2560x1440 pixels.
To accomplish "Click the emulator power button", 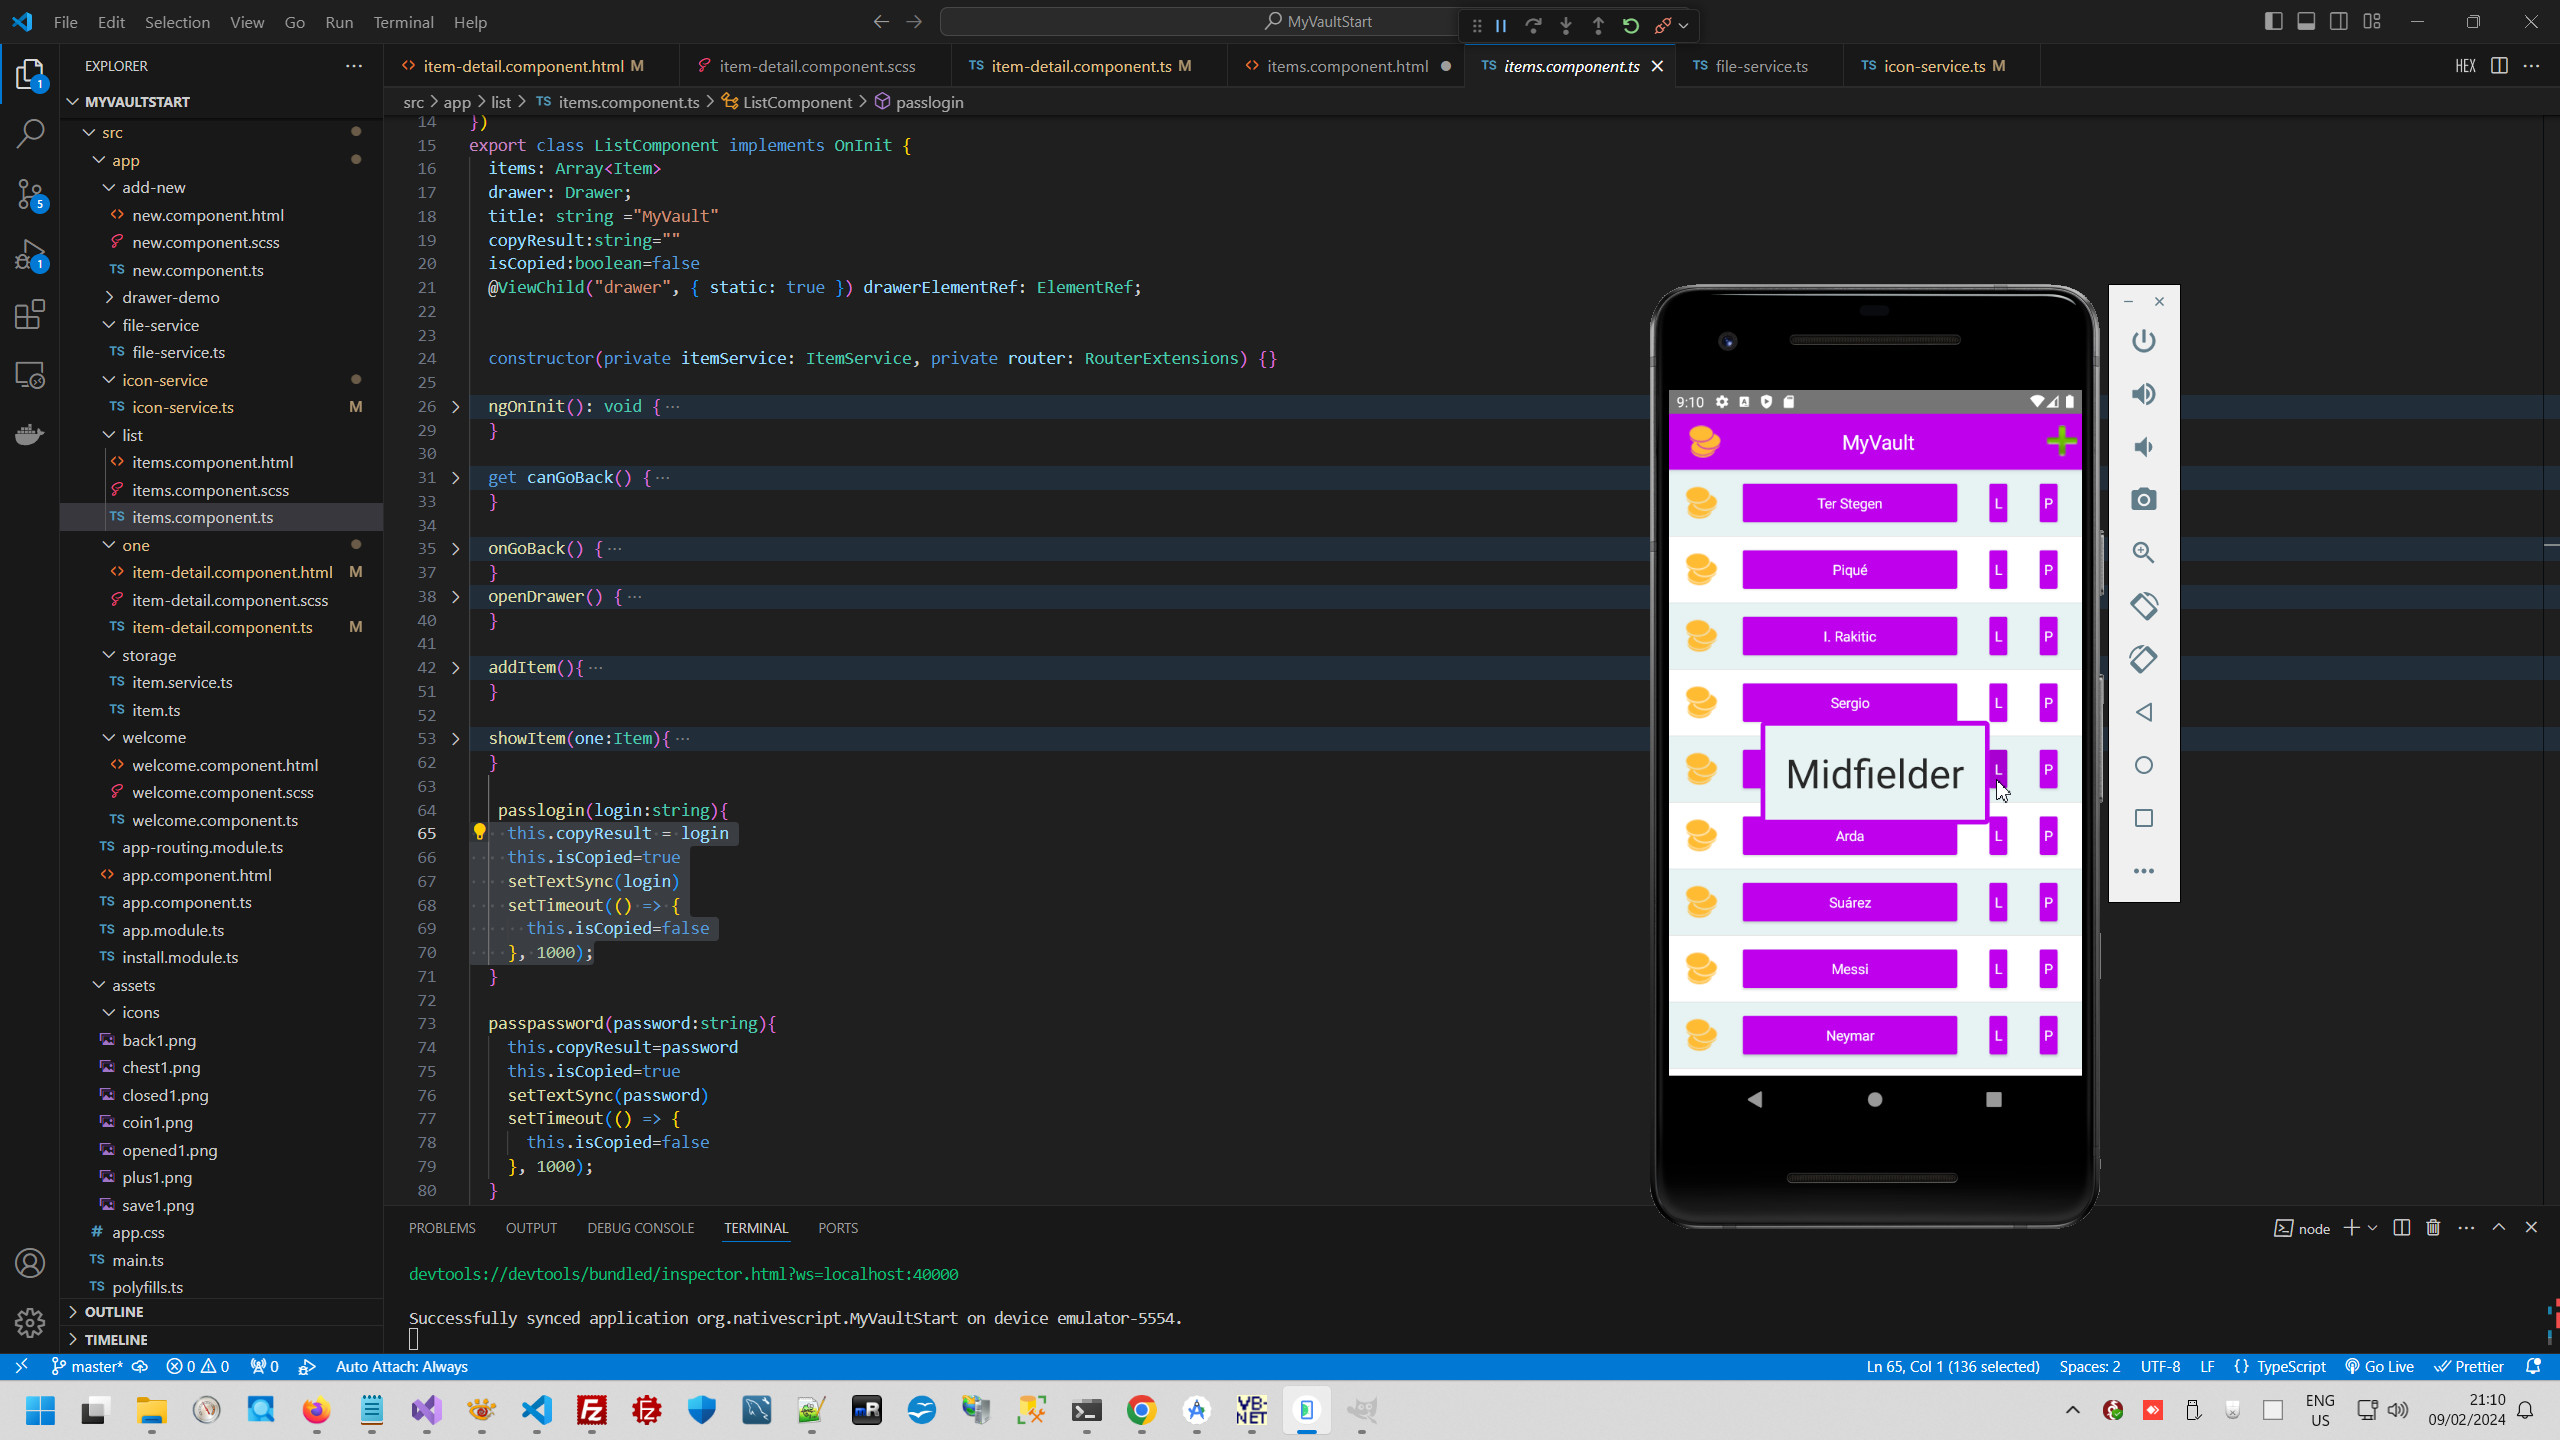I will 2144,340.
